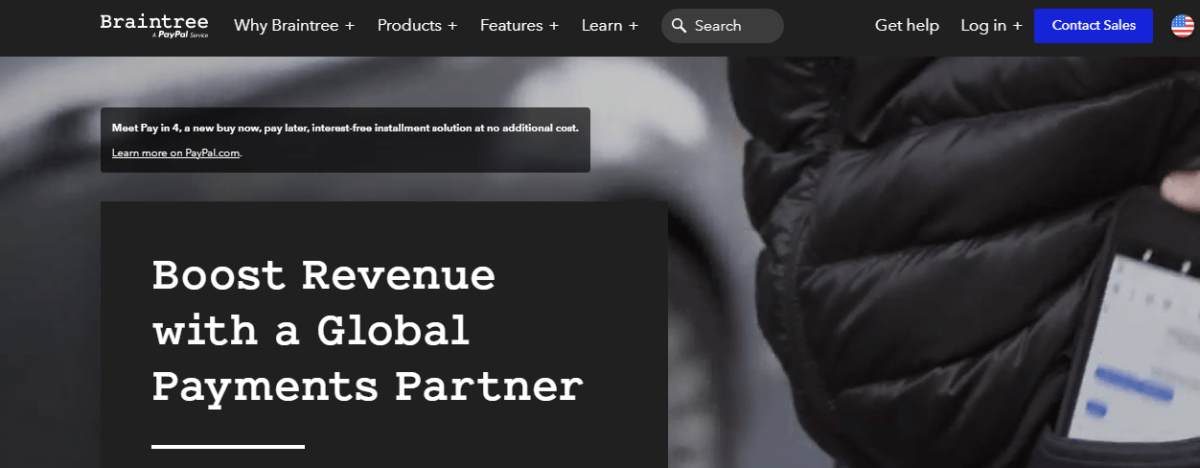Click the Pay in 4 announcement banner

point(345,140)
